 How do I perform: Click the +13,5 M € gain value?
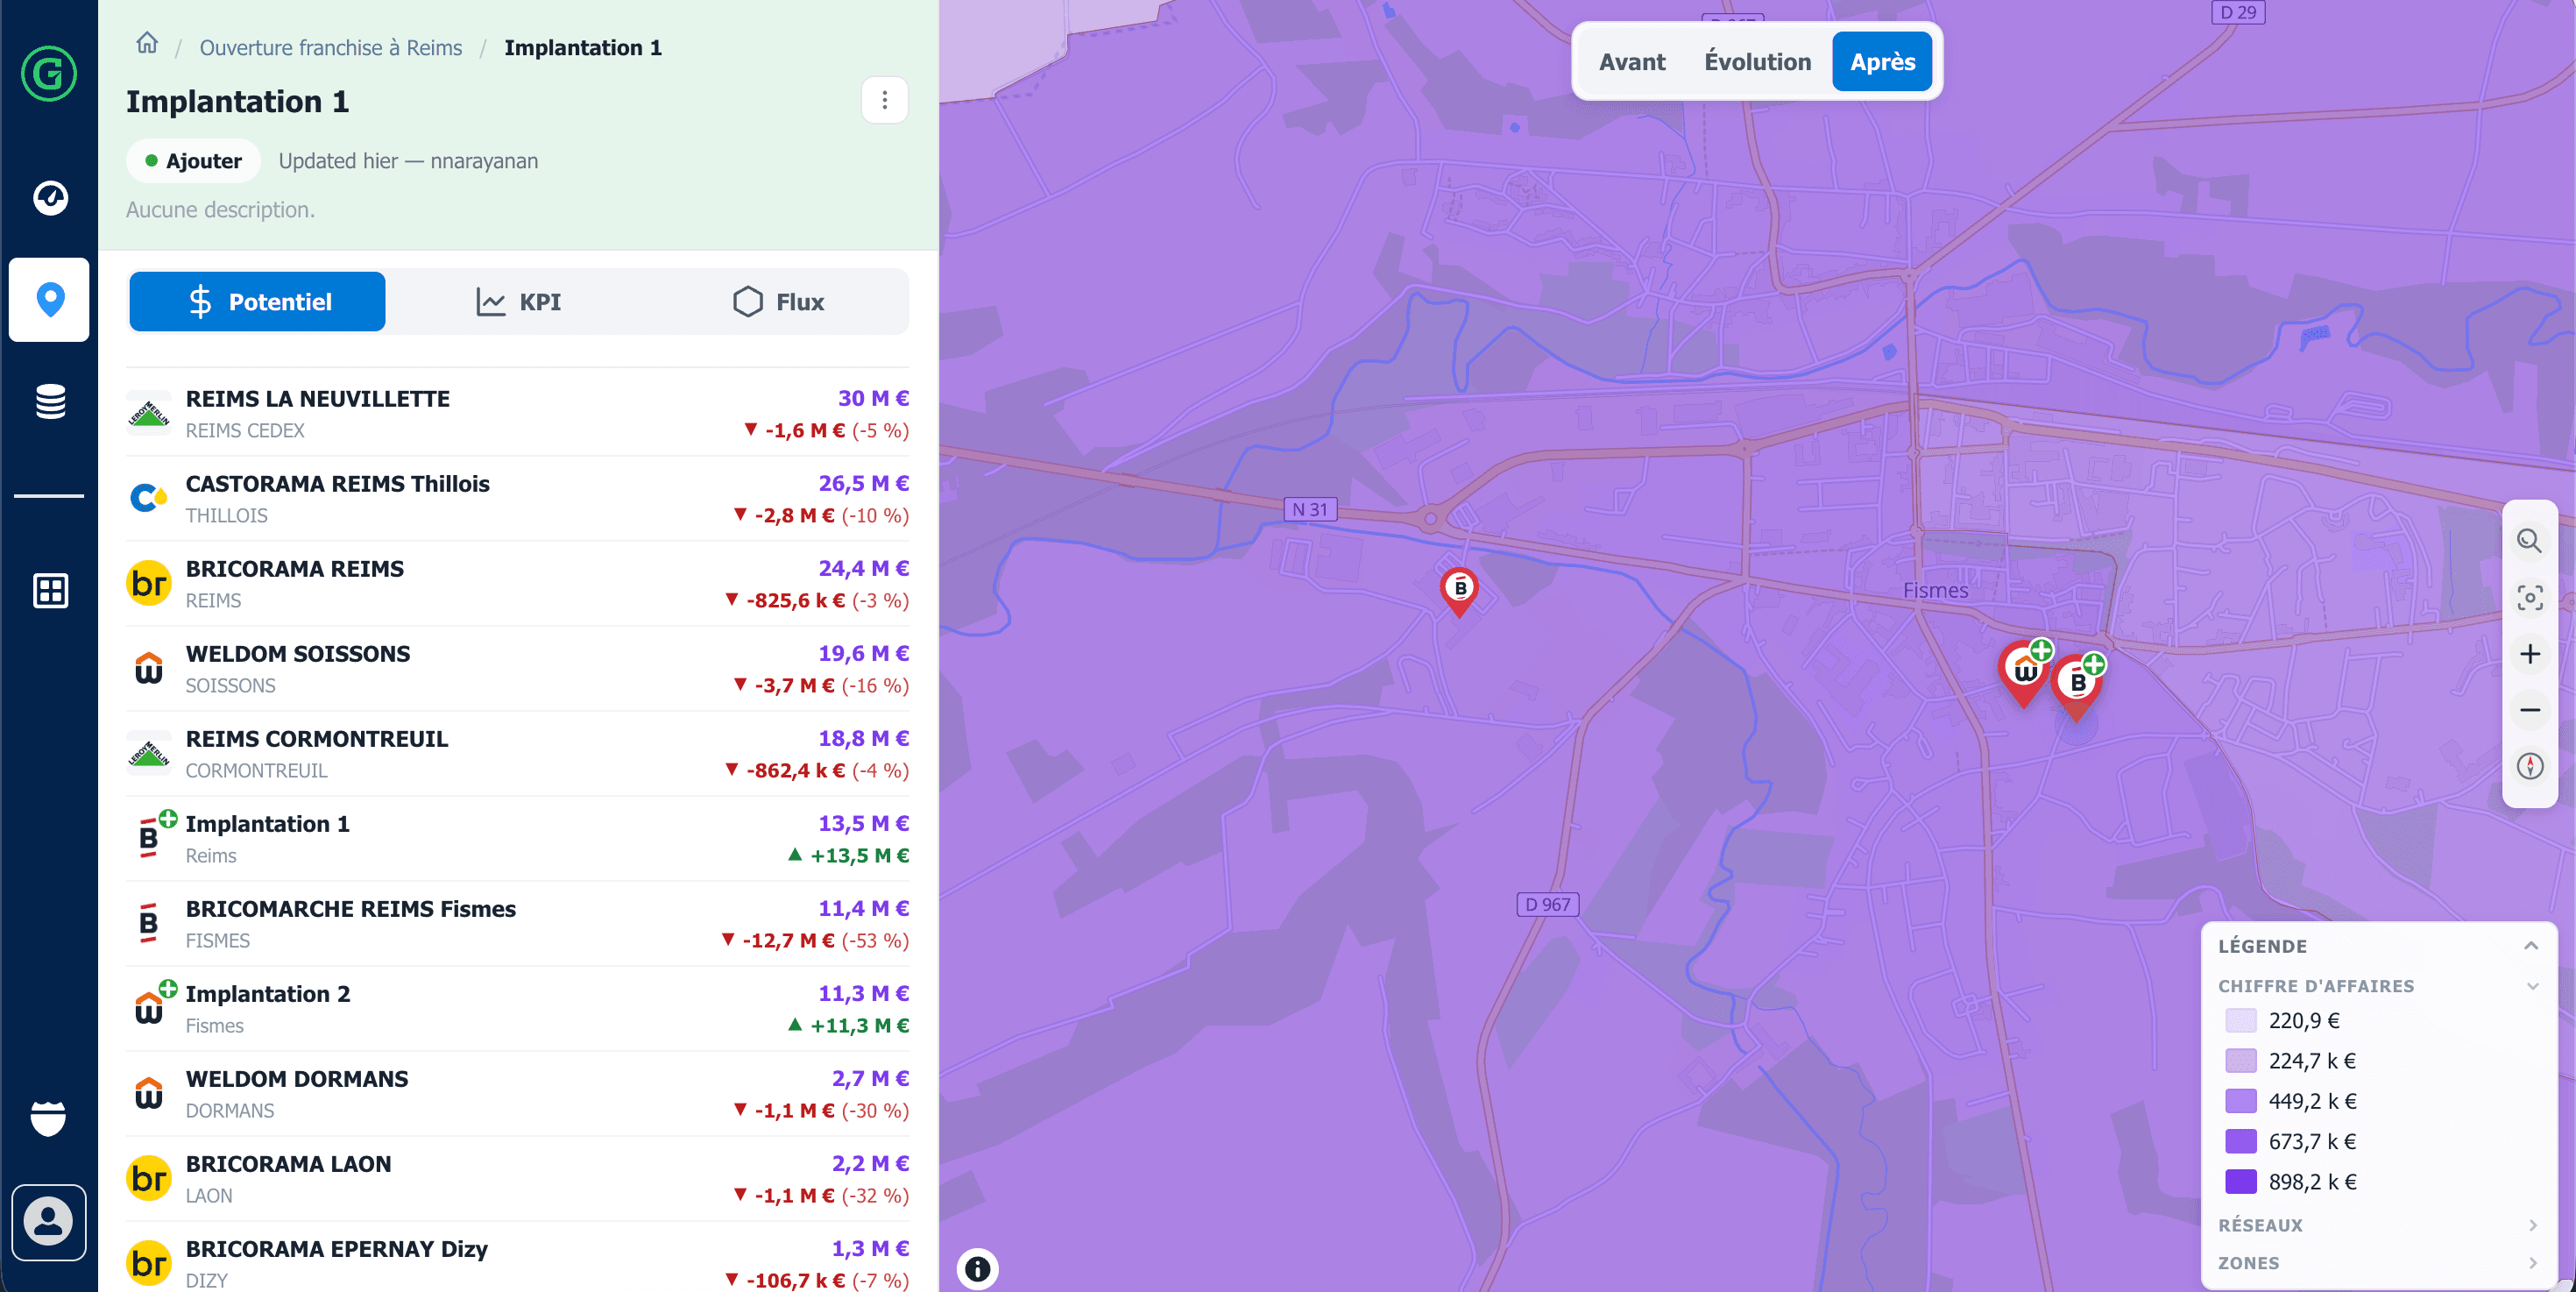(849, 855)
